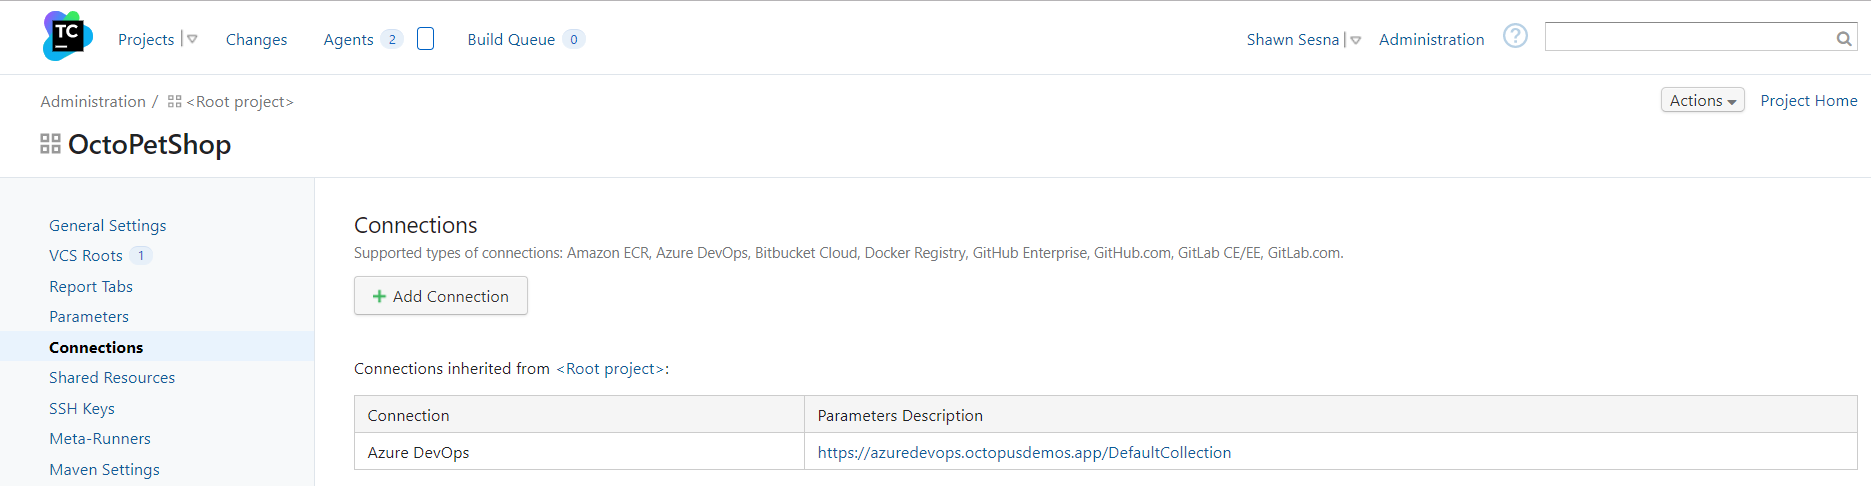The height and width of the screenshot is (486, 1871).
Task: Click the Add Connection button
Action: [x=440, y=296]
